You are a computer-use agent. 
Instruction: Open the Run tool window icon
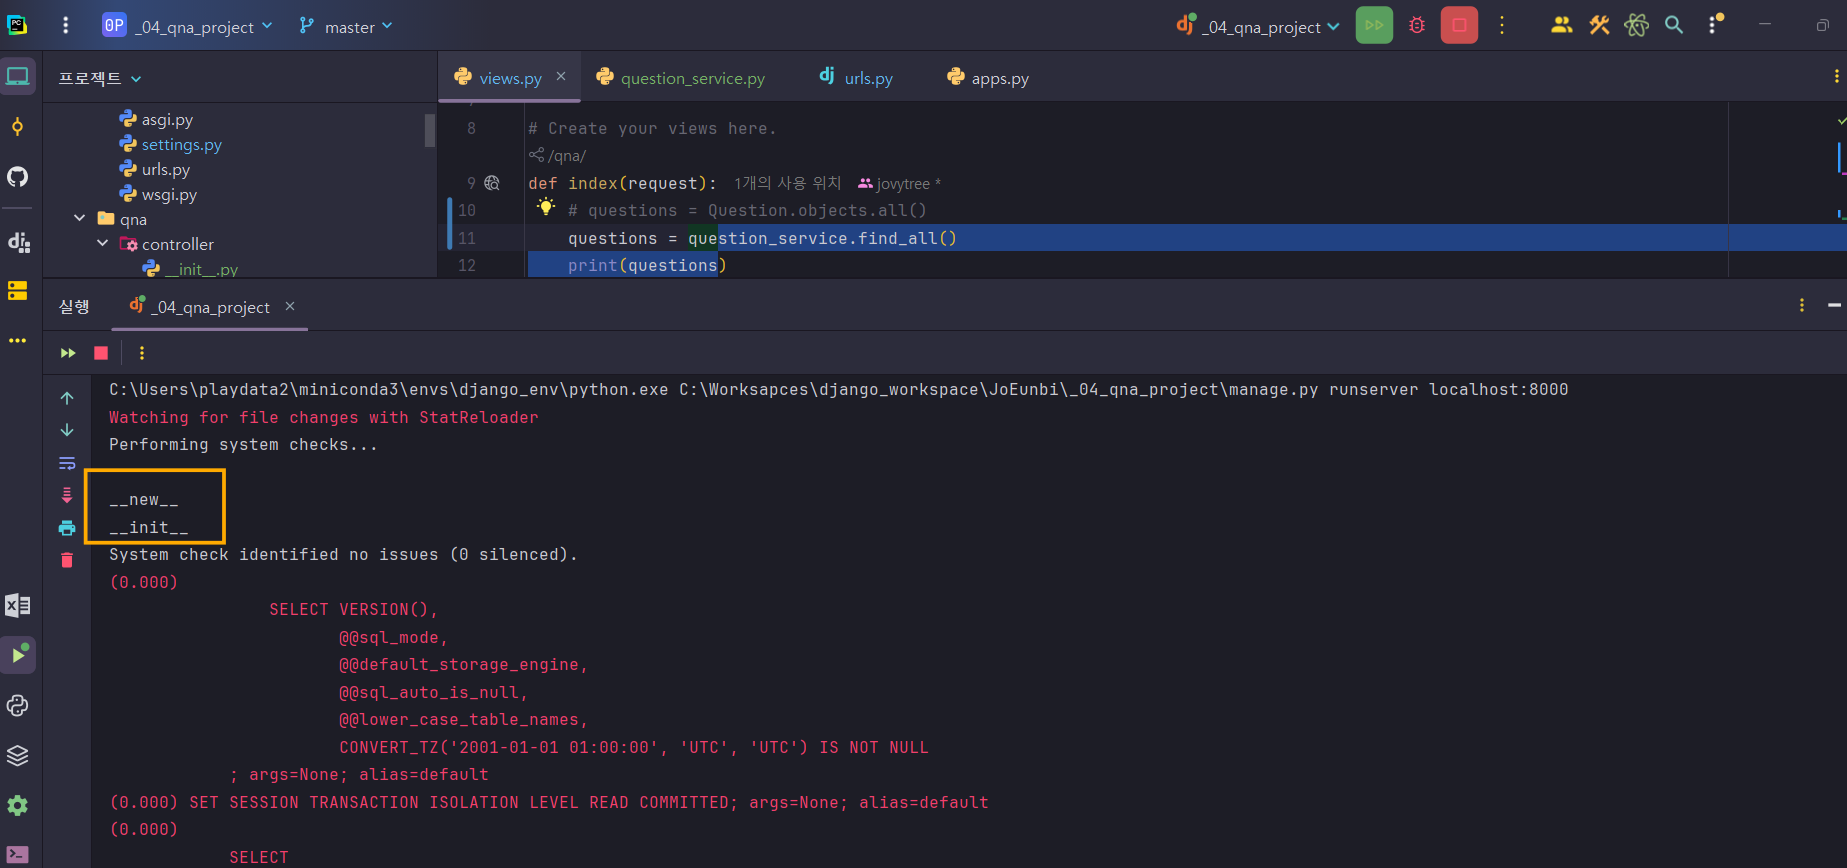[x=18, y=655]
